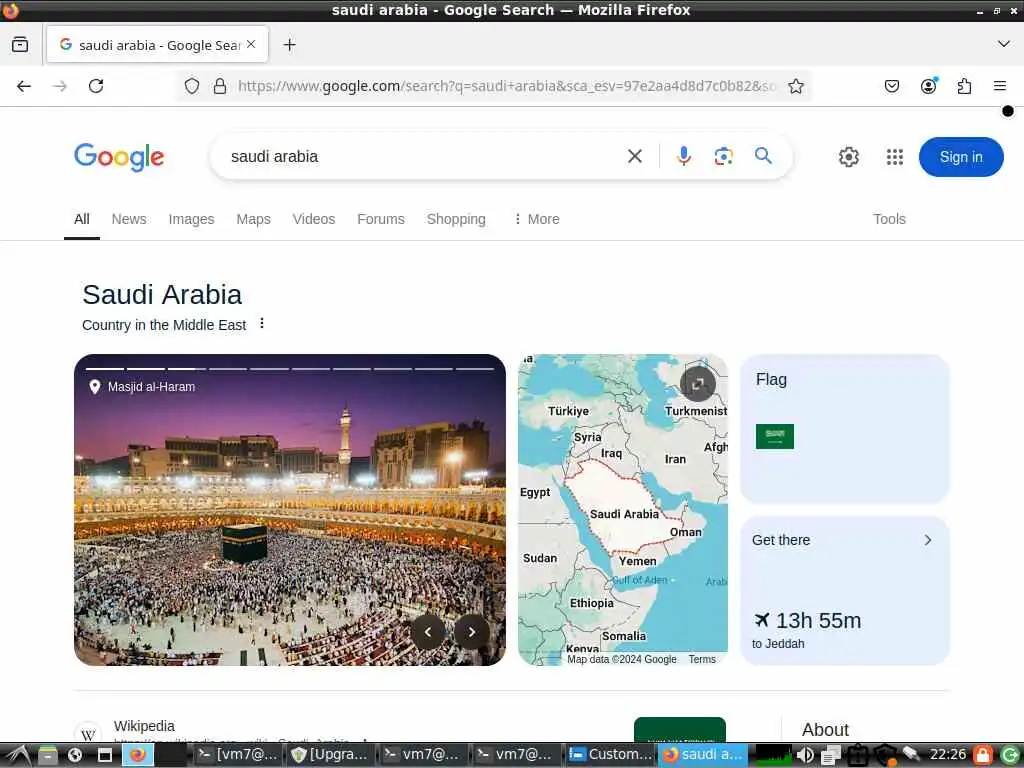This screenshot has height=768, width=1024.
Task: Open volume control in system tray
Action: [805, 755]
